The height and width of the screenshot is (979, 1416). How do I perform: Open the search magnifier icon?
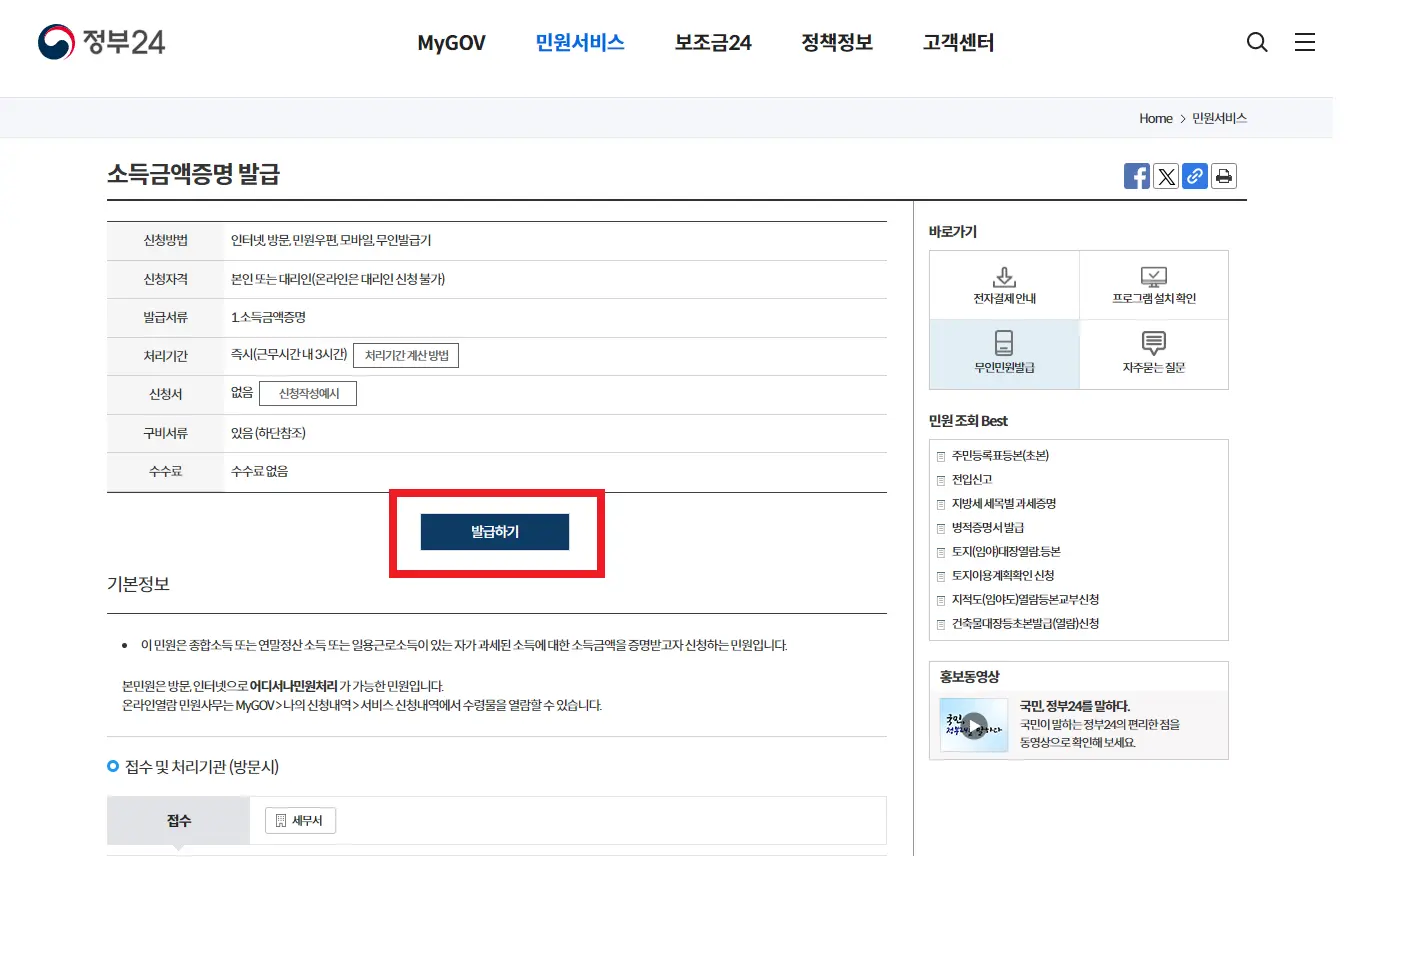(x=1257, y=42)
